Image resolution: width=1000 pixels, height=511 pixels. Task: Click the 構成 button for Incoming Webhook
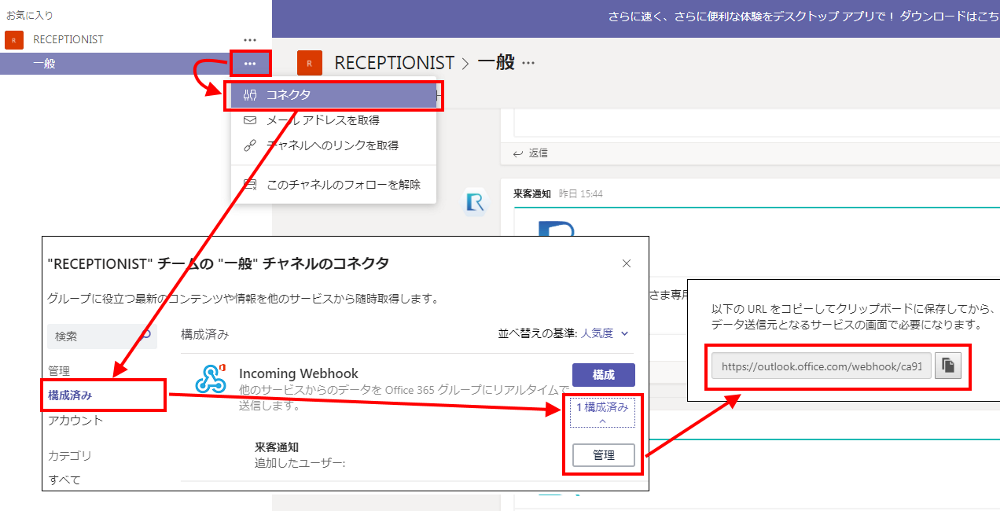coord(603,375)
